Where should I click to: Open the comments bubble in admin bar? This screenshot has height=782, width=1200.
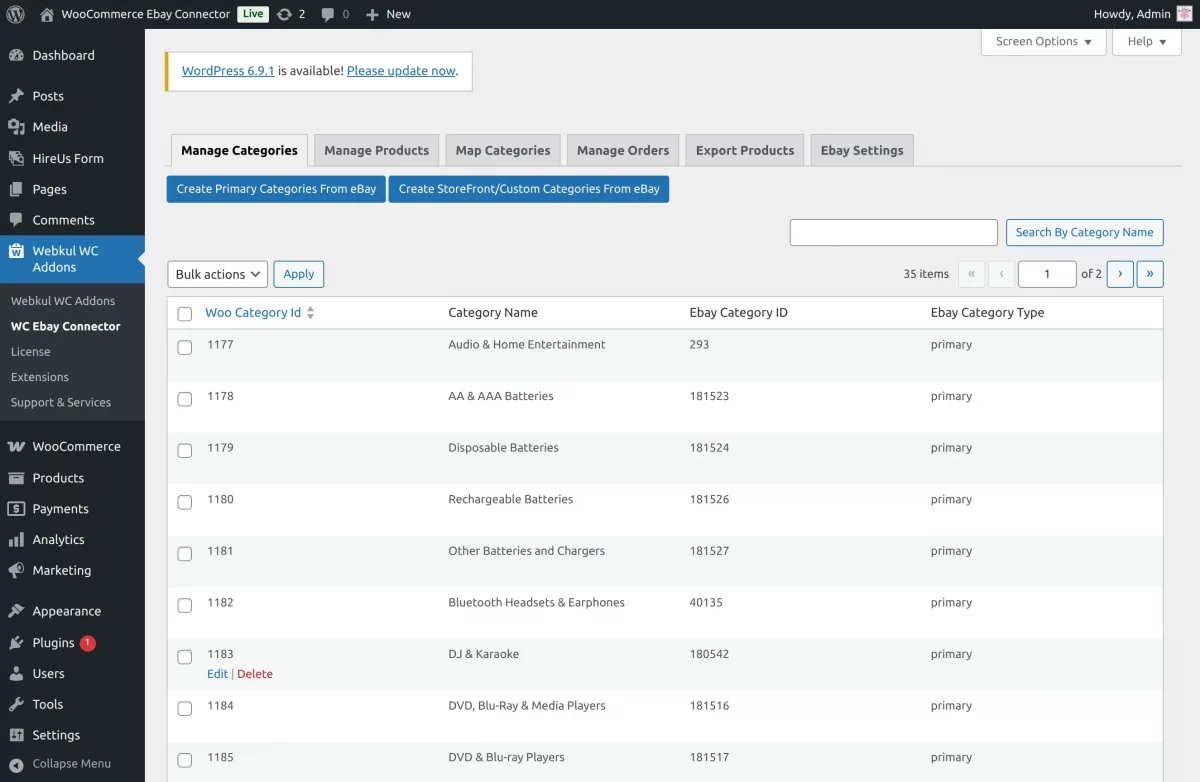click(x=329, y=14)
